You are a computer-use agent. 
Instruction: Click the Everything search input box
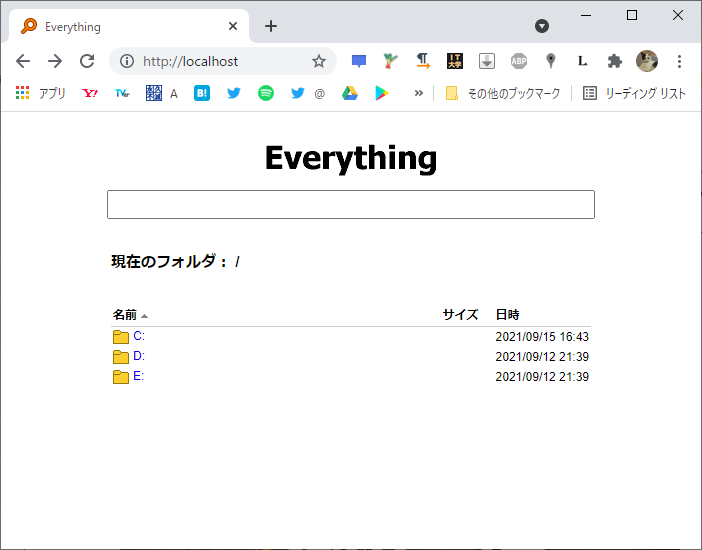coord(351,205)
